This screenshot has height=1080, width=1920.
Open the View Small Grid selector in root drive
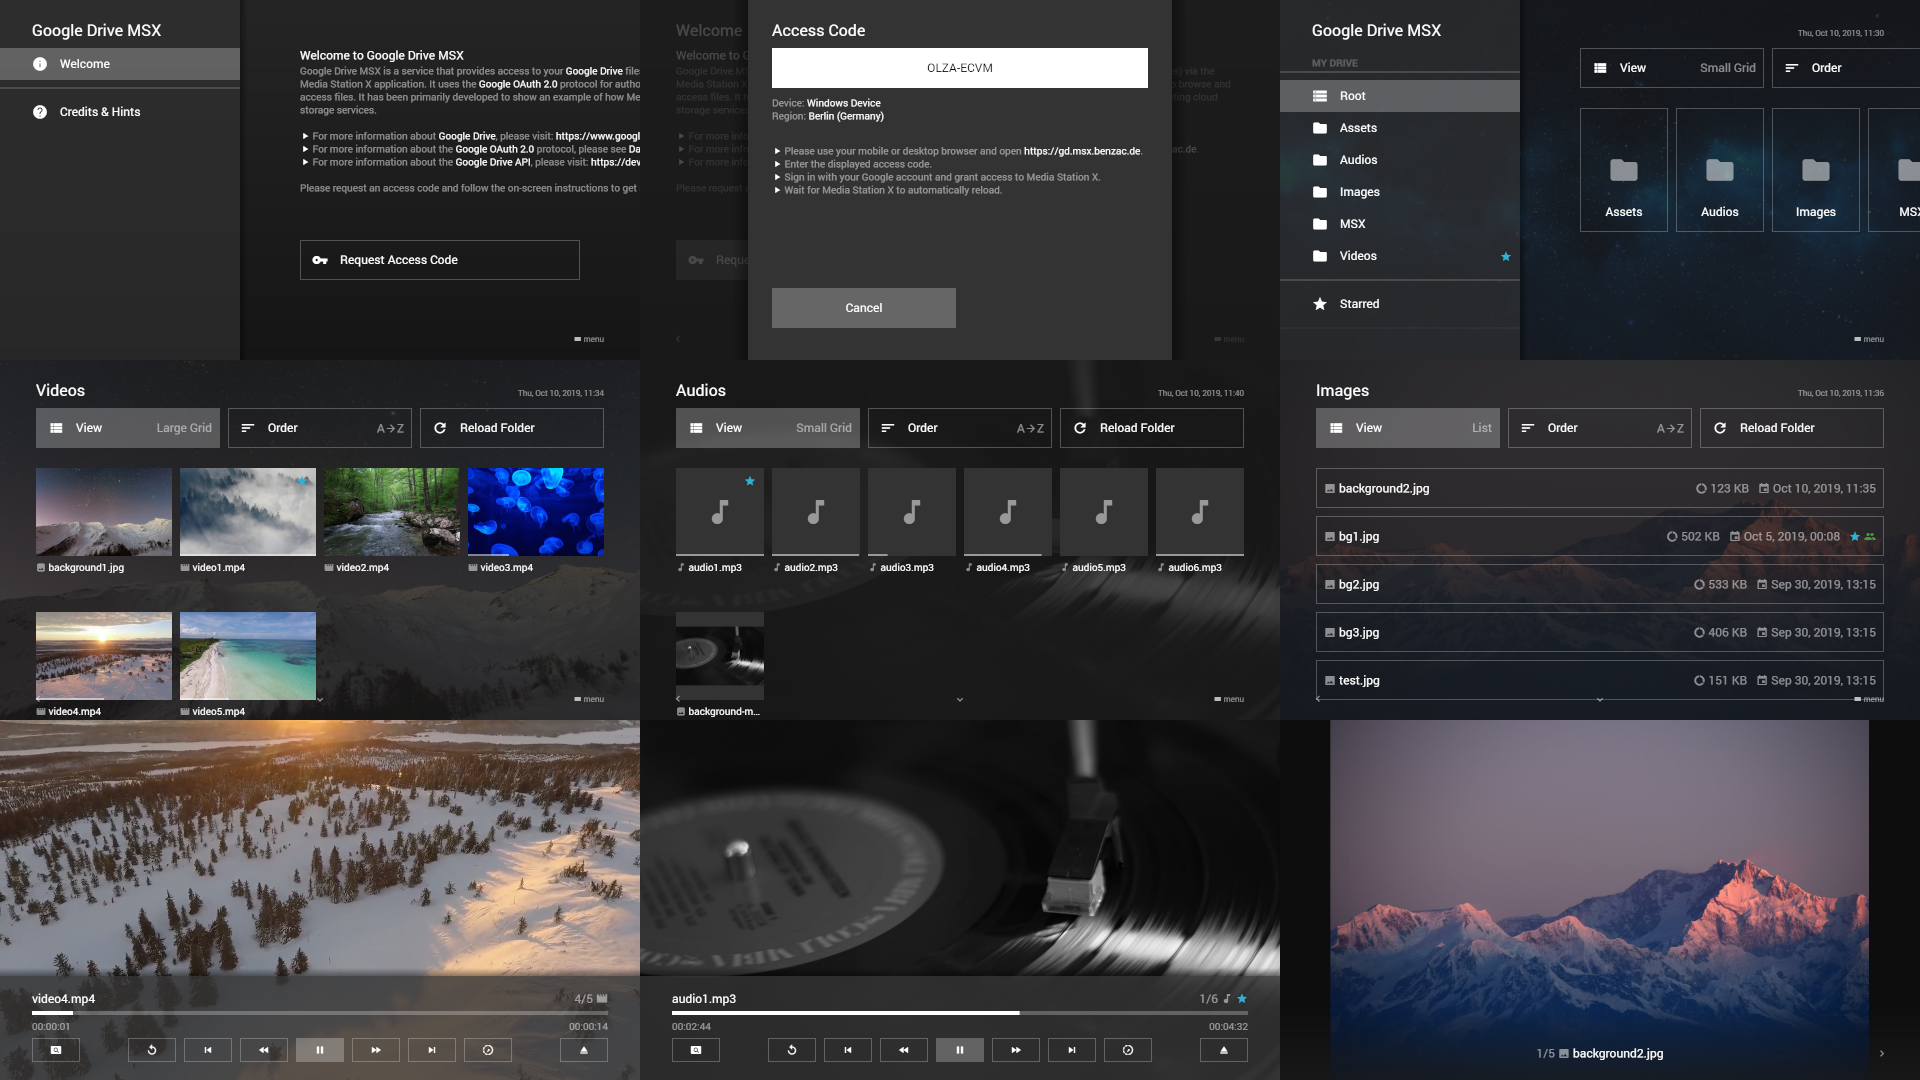[1672, 68]
